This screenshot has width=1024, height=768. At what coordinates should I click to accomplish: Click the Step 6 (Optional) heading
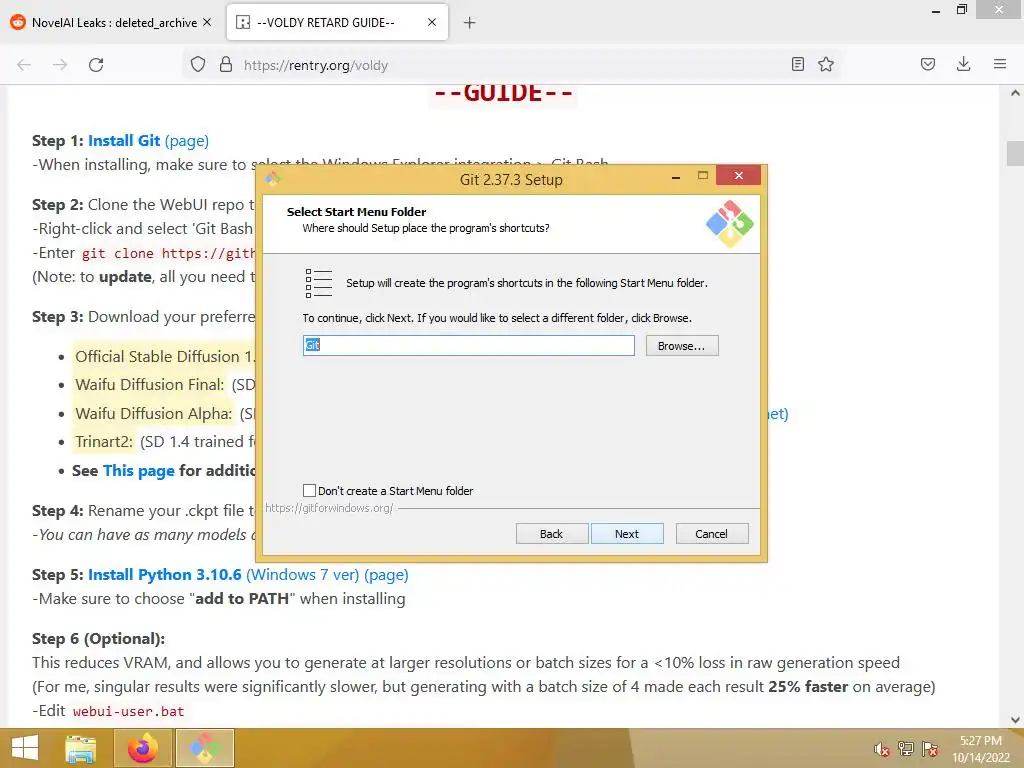99,639
